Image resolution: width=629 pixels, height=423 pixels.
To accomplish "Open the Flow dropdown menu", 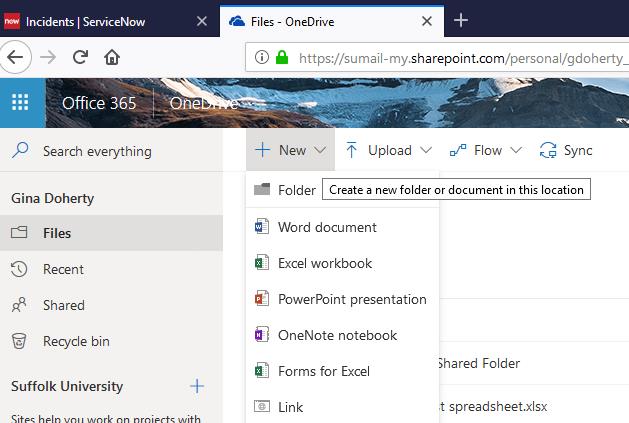I will 486,150.
